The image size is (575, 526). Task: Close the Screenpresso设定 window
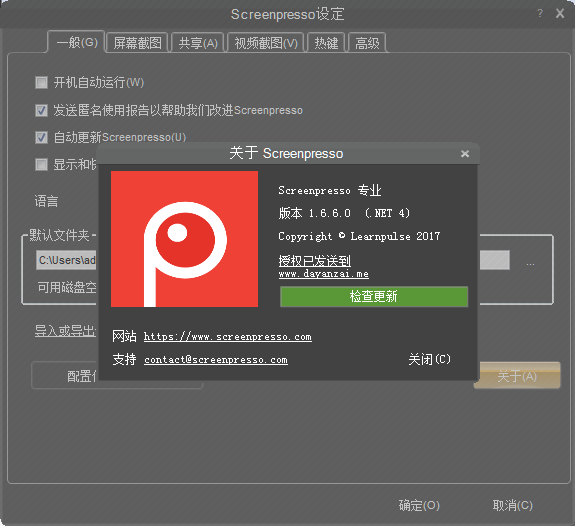pyautogui.click(x=560, y=14)
